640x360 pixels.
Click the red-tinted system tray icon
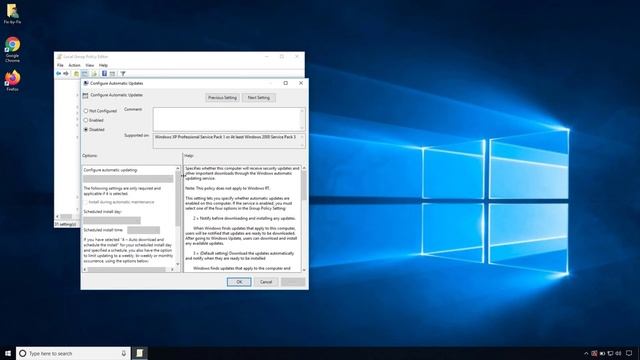pyautogui.click(x=594, y=353)
